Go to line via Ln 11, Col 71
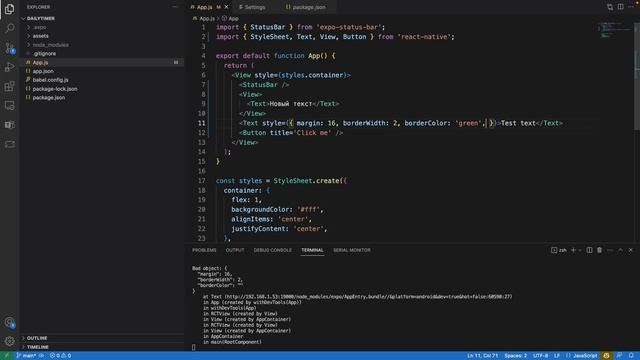 [x=482, y=356]
